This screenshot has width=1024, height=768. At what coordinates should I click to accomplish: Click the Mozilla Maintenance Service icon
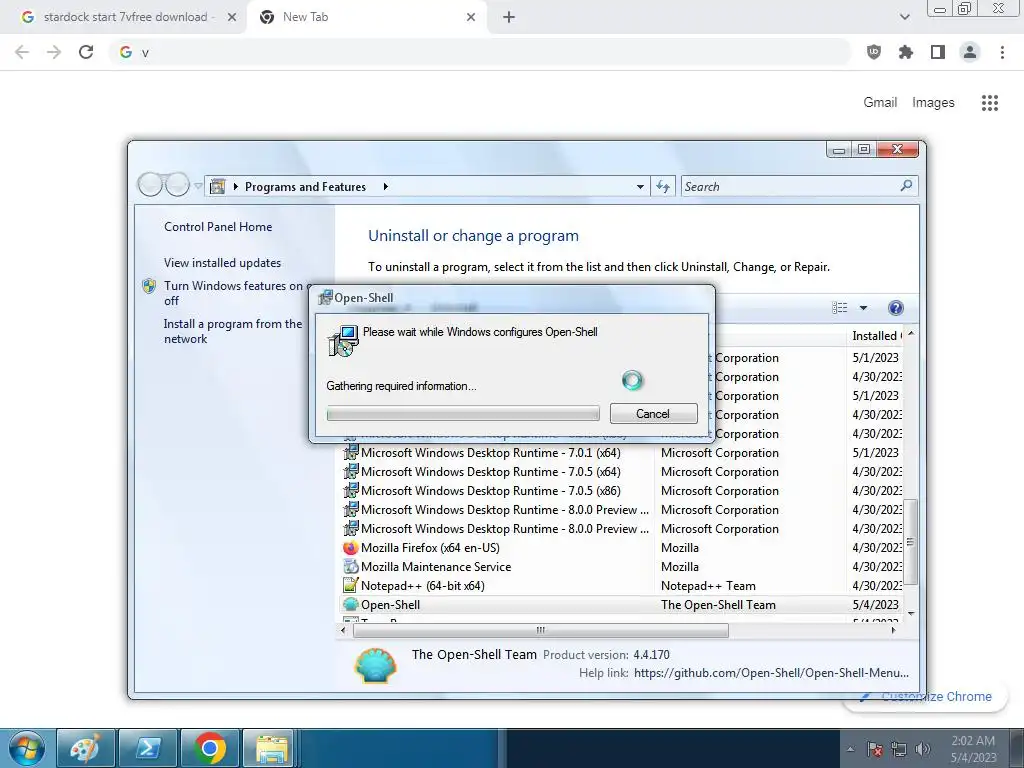(351, 567)
